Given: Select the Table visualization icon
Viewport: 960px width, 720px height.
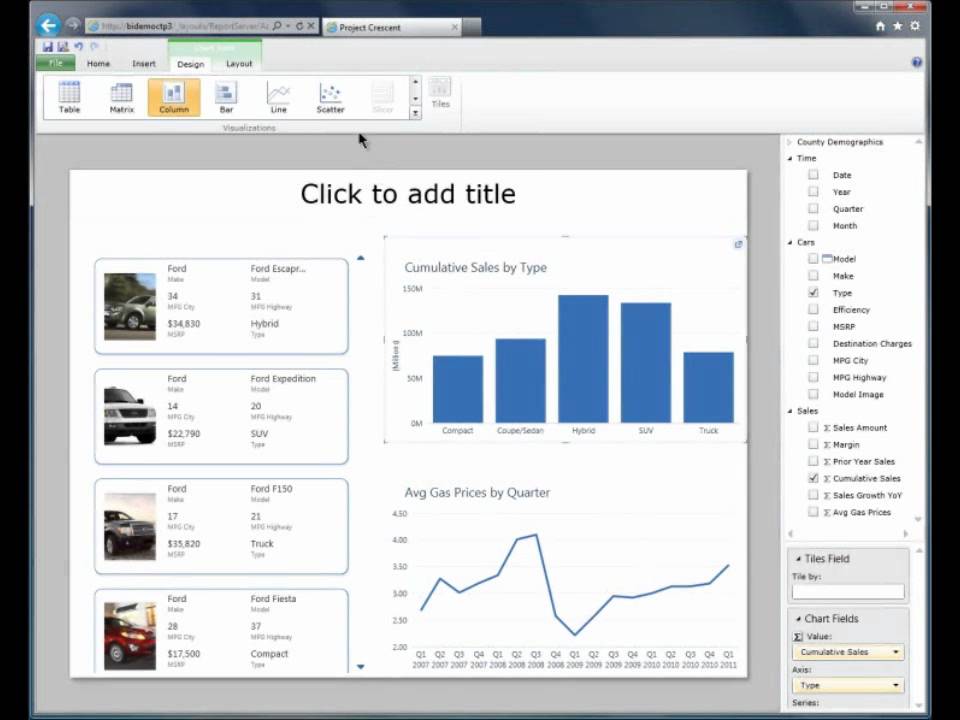Looking at the screenshot, I should [69, 97].
